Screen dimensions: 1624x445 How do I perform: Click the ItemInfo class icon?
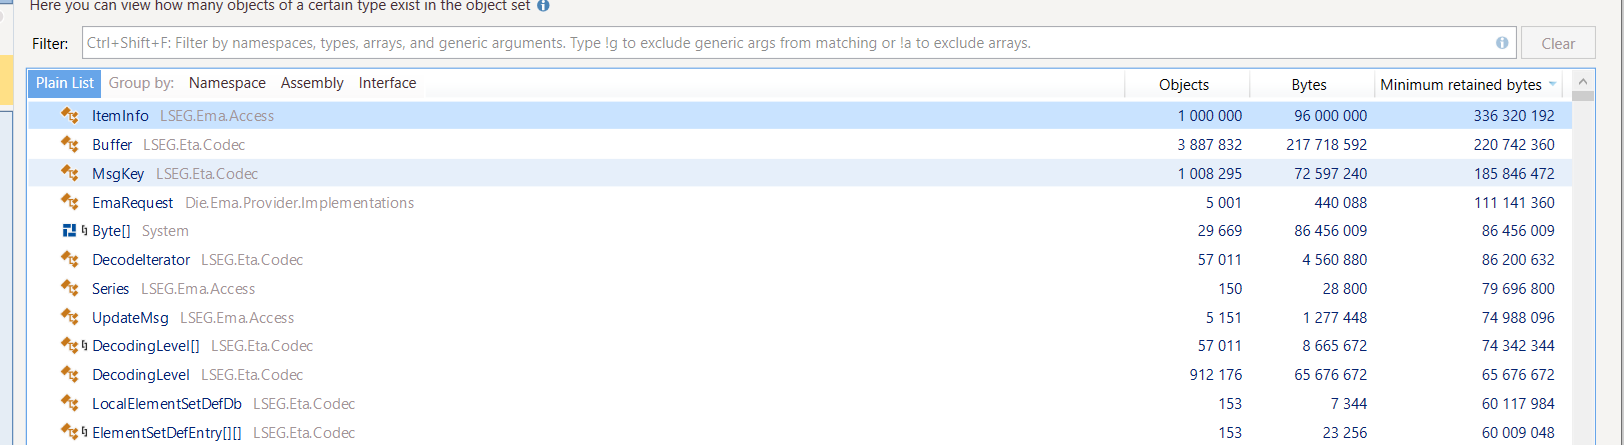pyautogui.click(x=70, y=115)
